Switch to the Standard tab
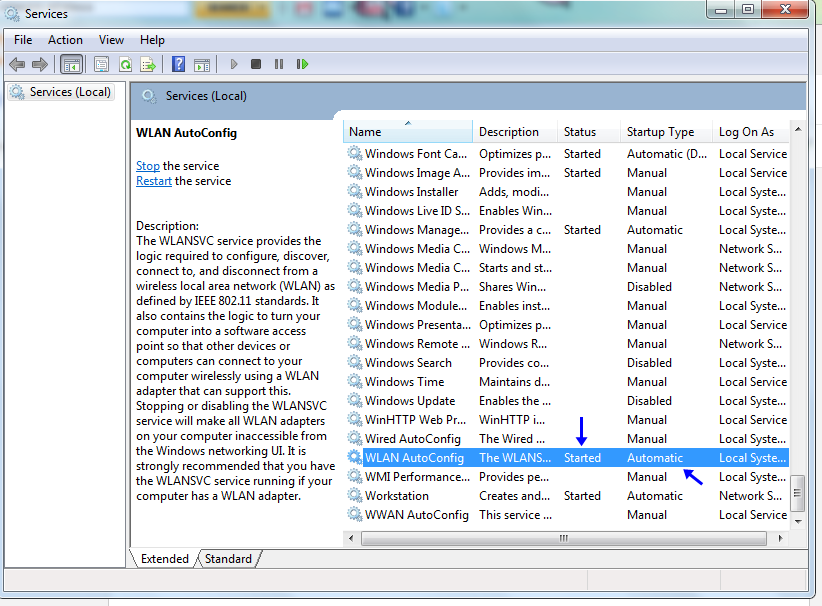 [x=228, y=559]
